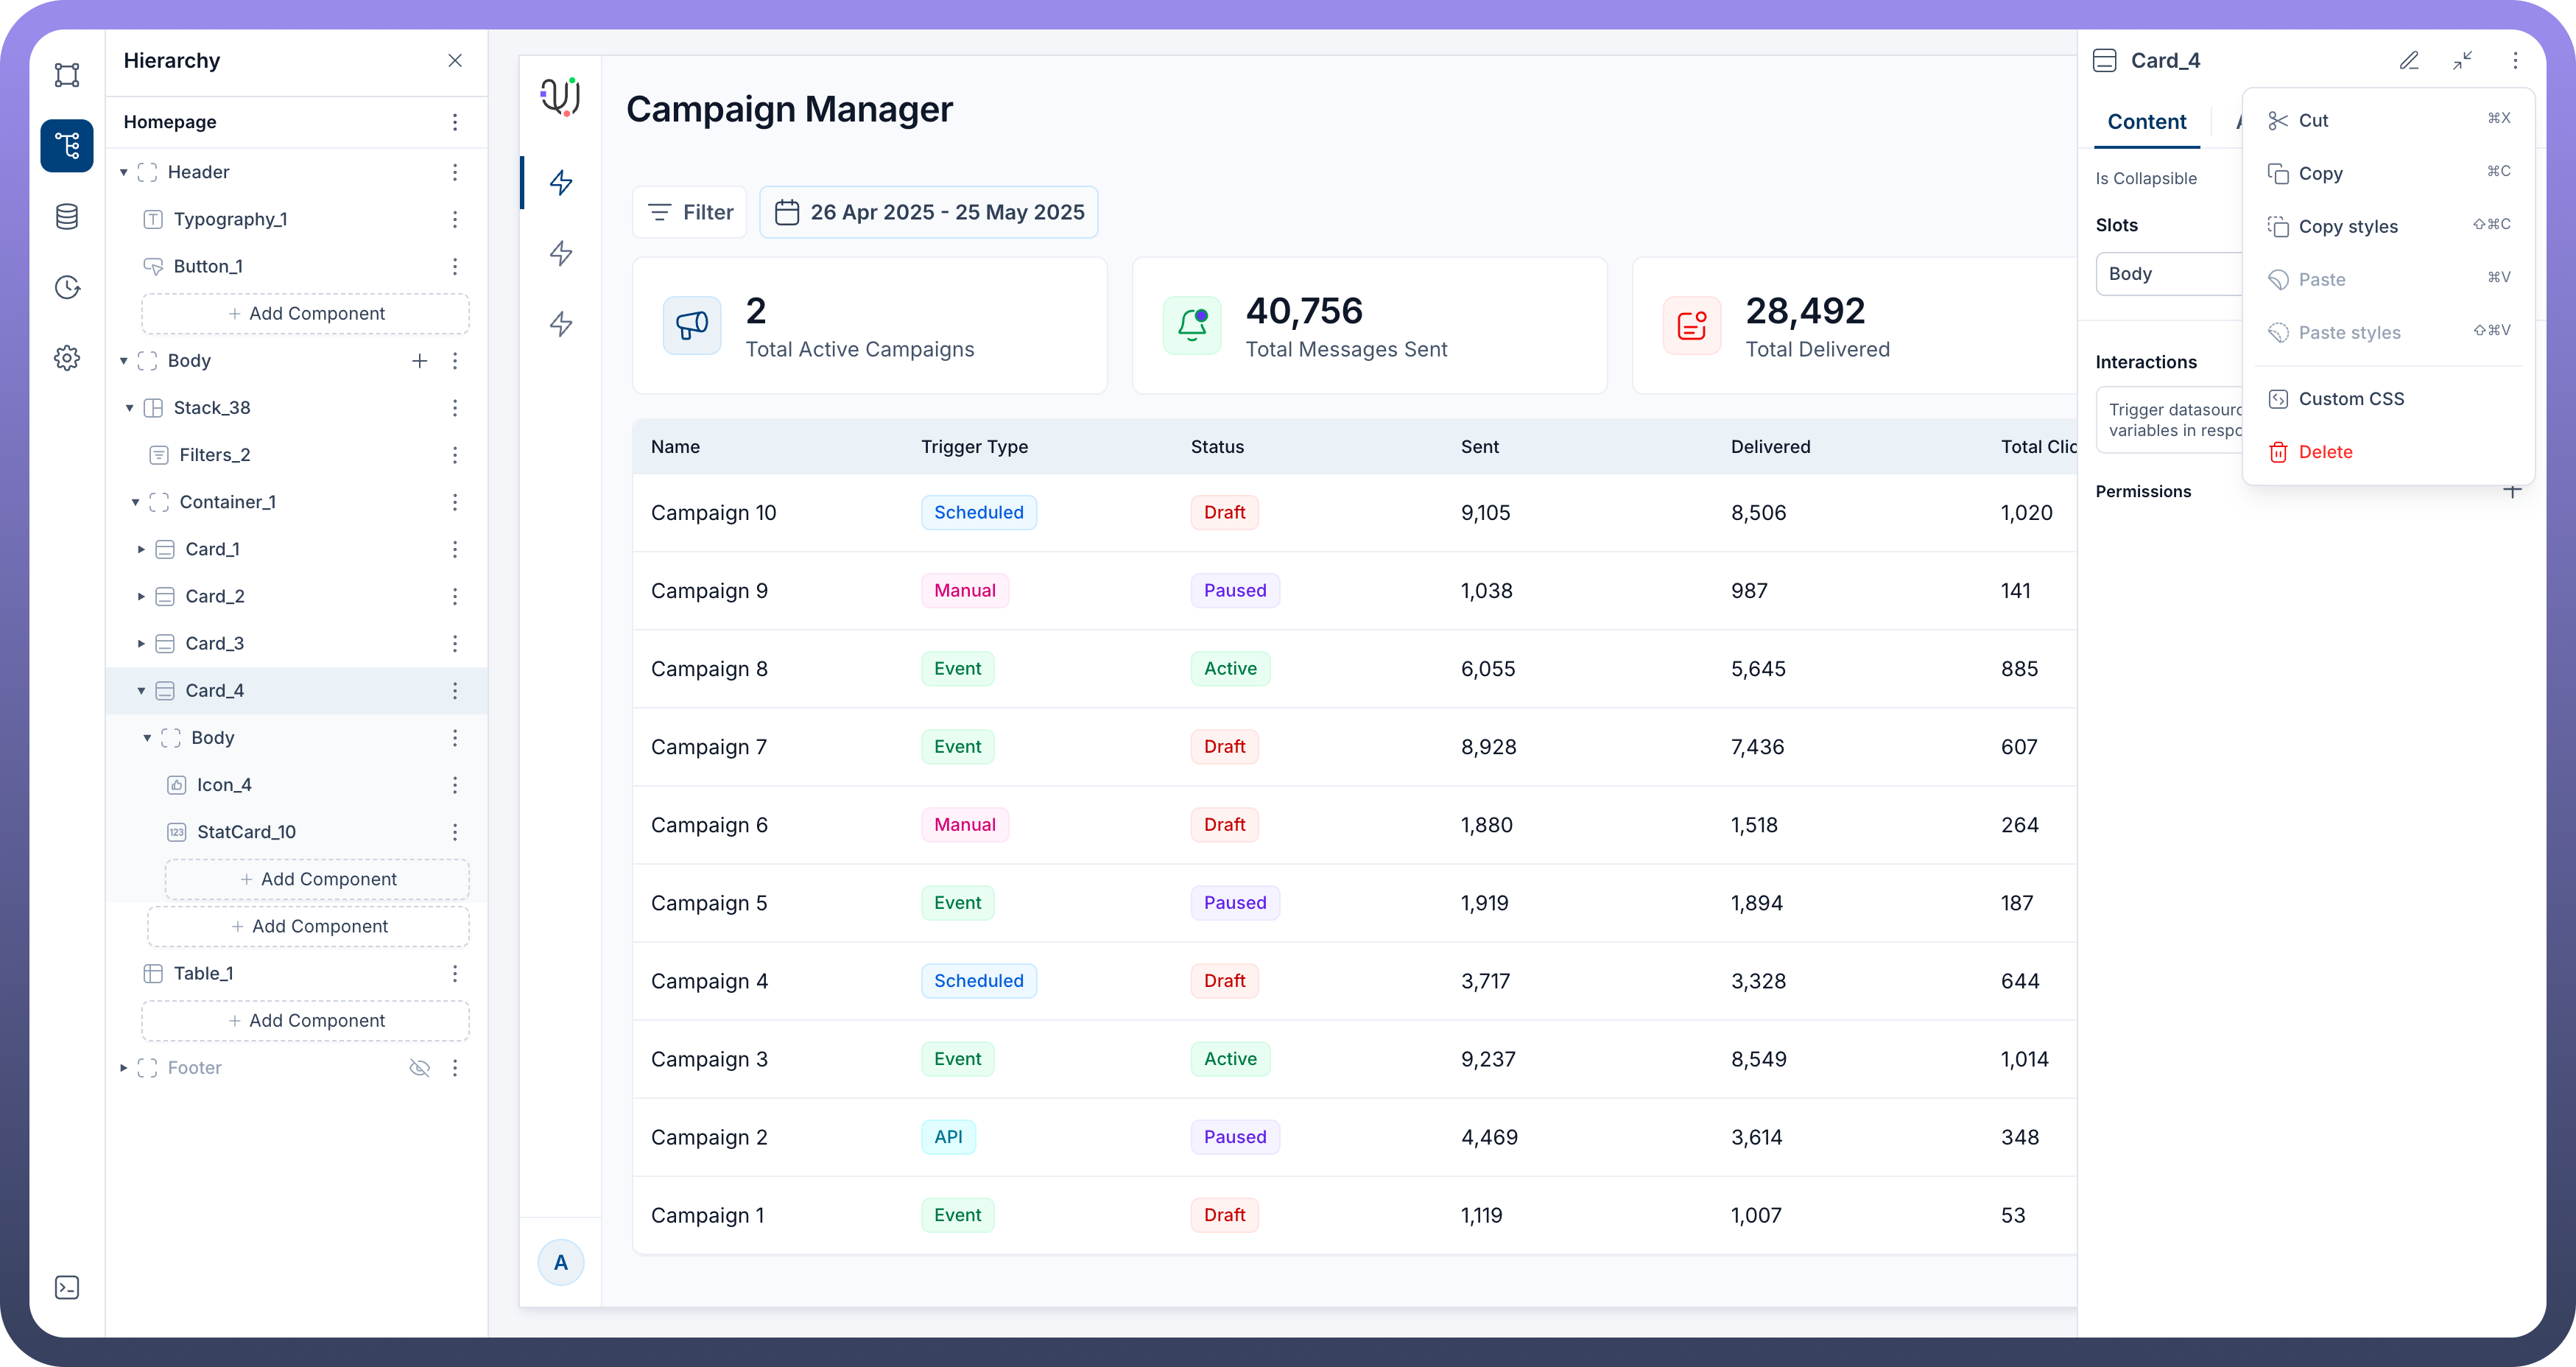Click the Filter button

click(x=690, y=212)
